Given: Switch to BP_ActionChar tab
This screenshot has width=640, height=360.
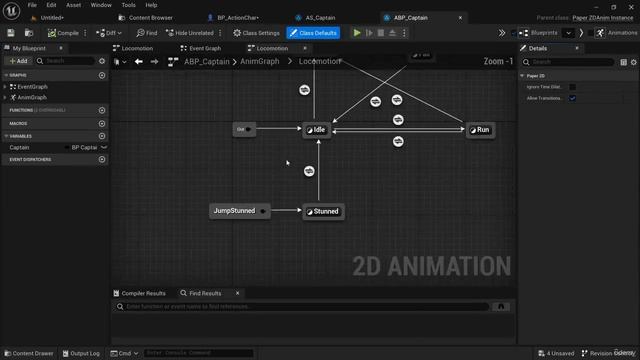Looking at the screenshot, I should click(233, 18).
